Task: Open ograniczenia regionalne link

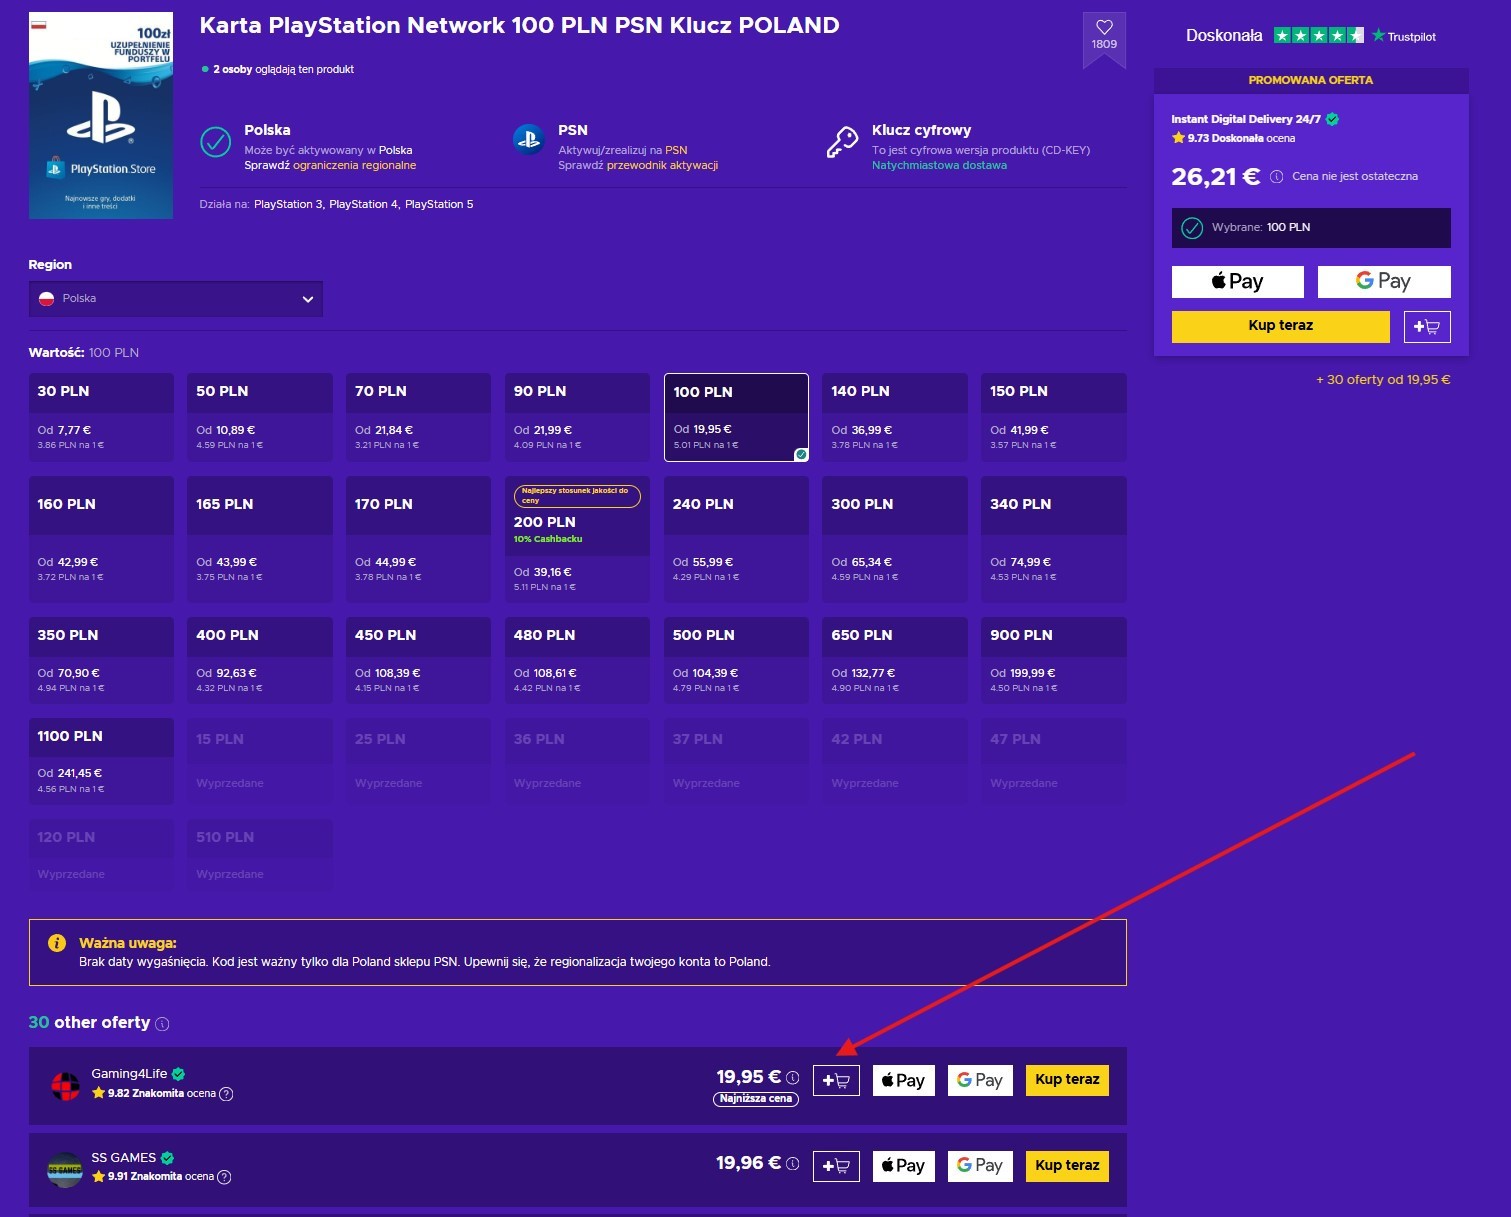Action: click(x=354, y=166)
